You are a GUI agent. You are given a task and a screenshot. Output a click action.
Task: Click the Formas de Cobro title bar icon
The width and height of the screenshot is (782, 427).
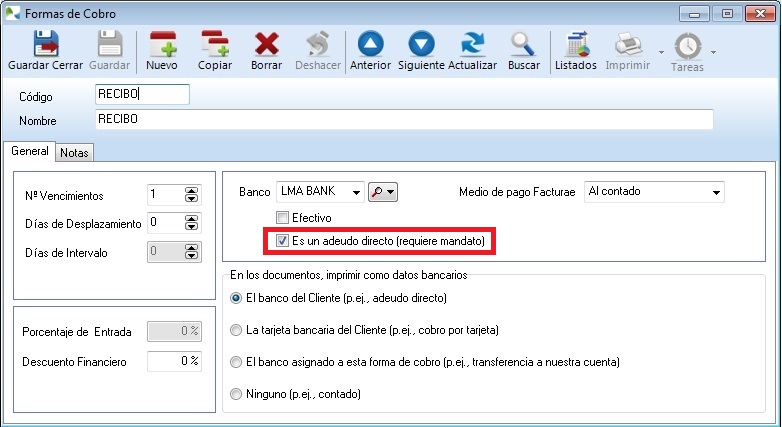click(12, 12)
